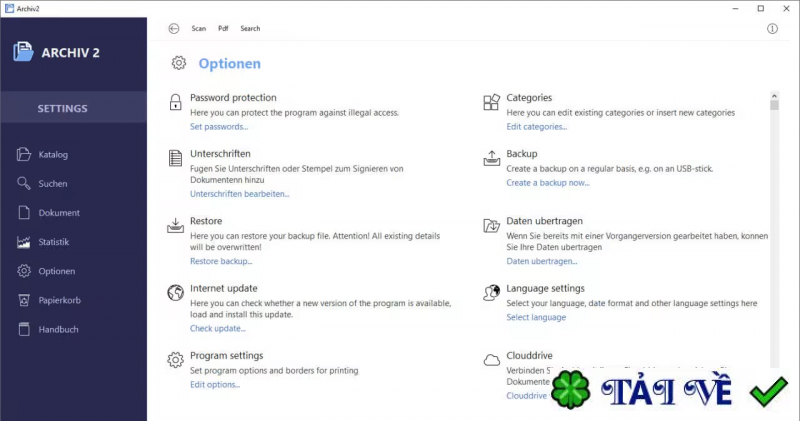Image resolution: width=800 pixels, height=421 pixels.
Task: Open the Create a backup now... link
Action: pyautogui.click(x=547, y=183)
